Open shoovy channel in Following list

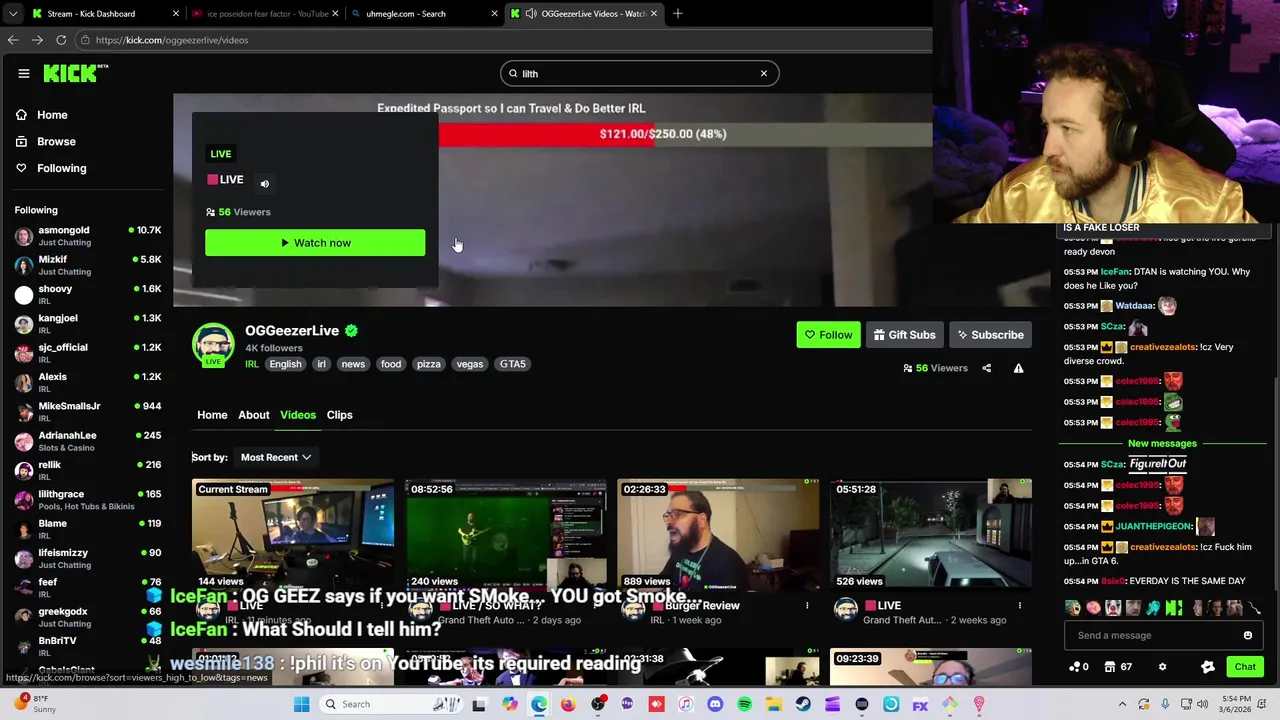tap(88, 294)
